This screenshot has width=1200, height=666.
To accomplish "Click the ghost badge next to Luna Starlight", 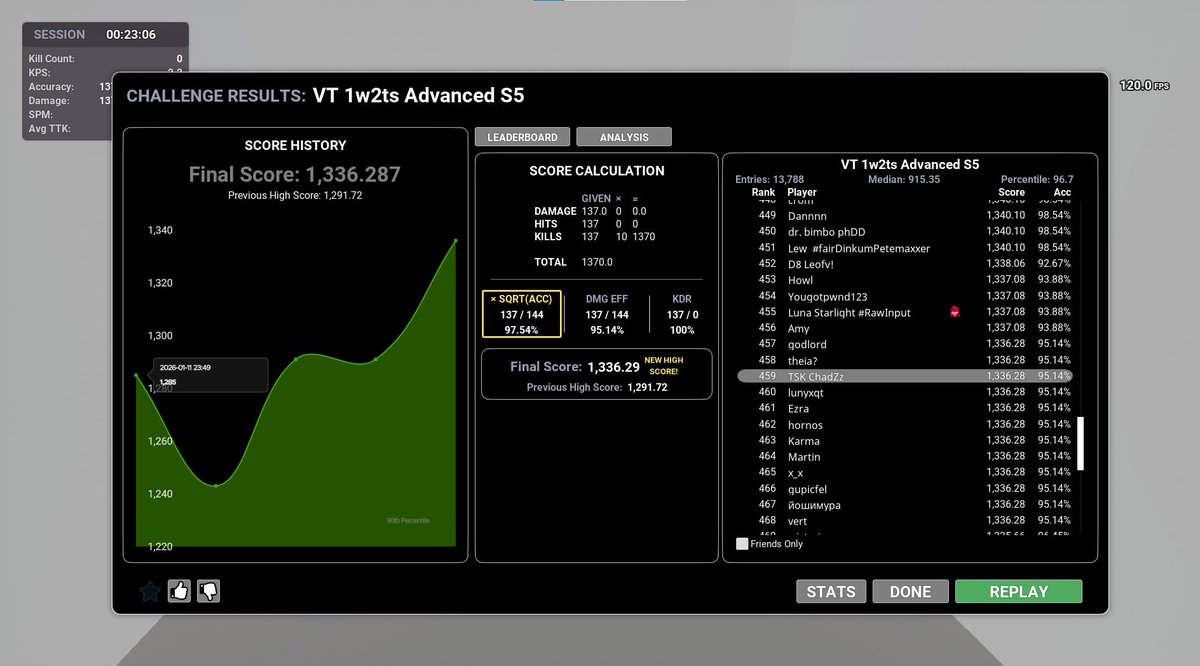I will (x=956, y=312).
